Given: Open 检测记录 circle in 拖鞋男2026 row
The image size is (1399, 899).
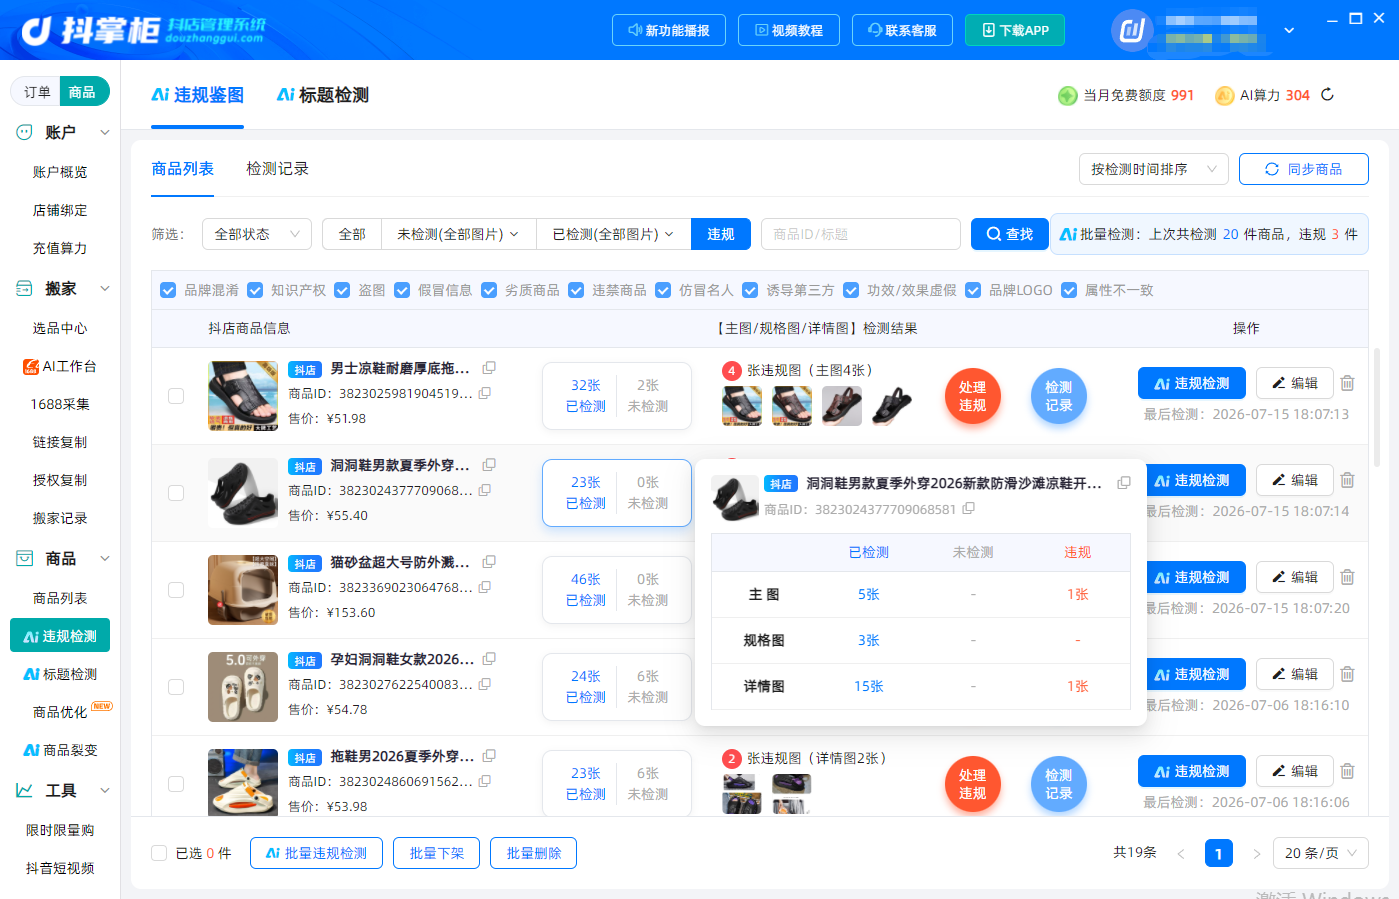Looking at the screenshot, I should click(x=1058, y=784).
